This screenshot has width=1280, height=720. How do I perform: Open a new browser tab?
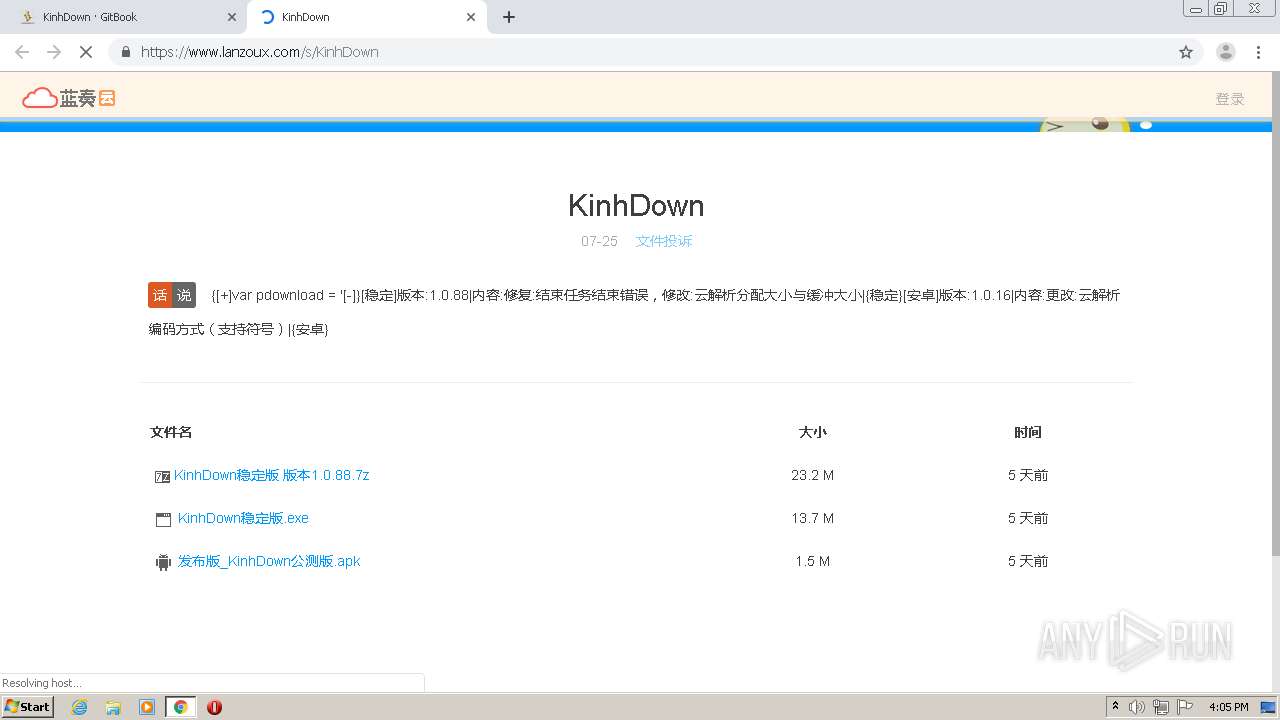[509, 17]
